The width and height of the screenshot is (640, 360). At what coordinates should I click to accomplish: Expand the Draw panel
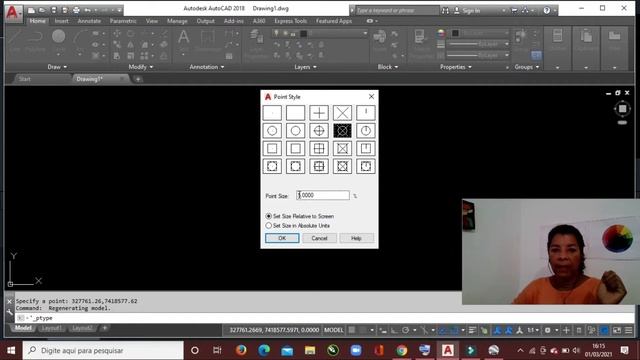57,67
